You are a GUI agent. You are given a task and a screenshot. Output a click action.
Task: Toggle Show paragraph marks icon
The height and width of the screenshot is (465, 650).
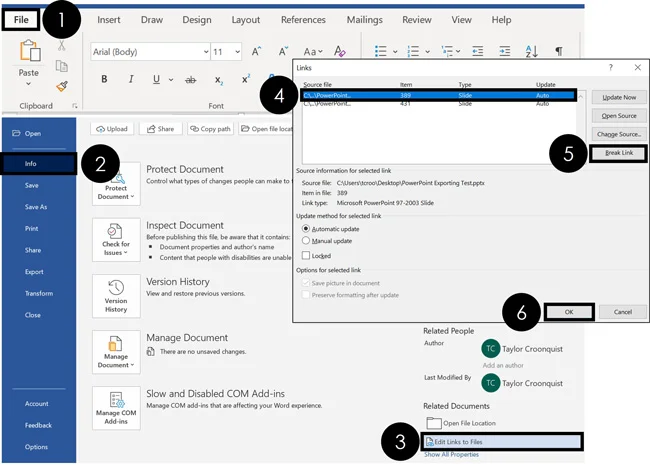[x=559, y=51]
